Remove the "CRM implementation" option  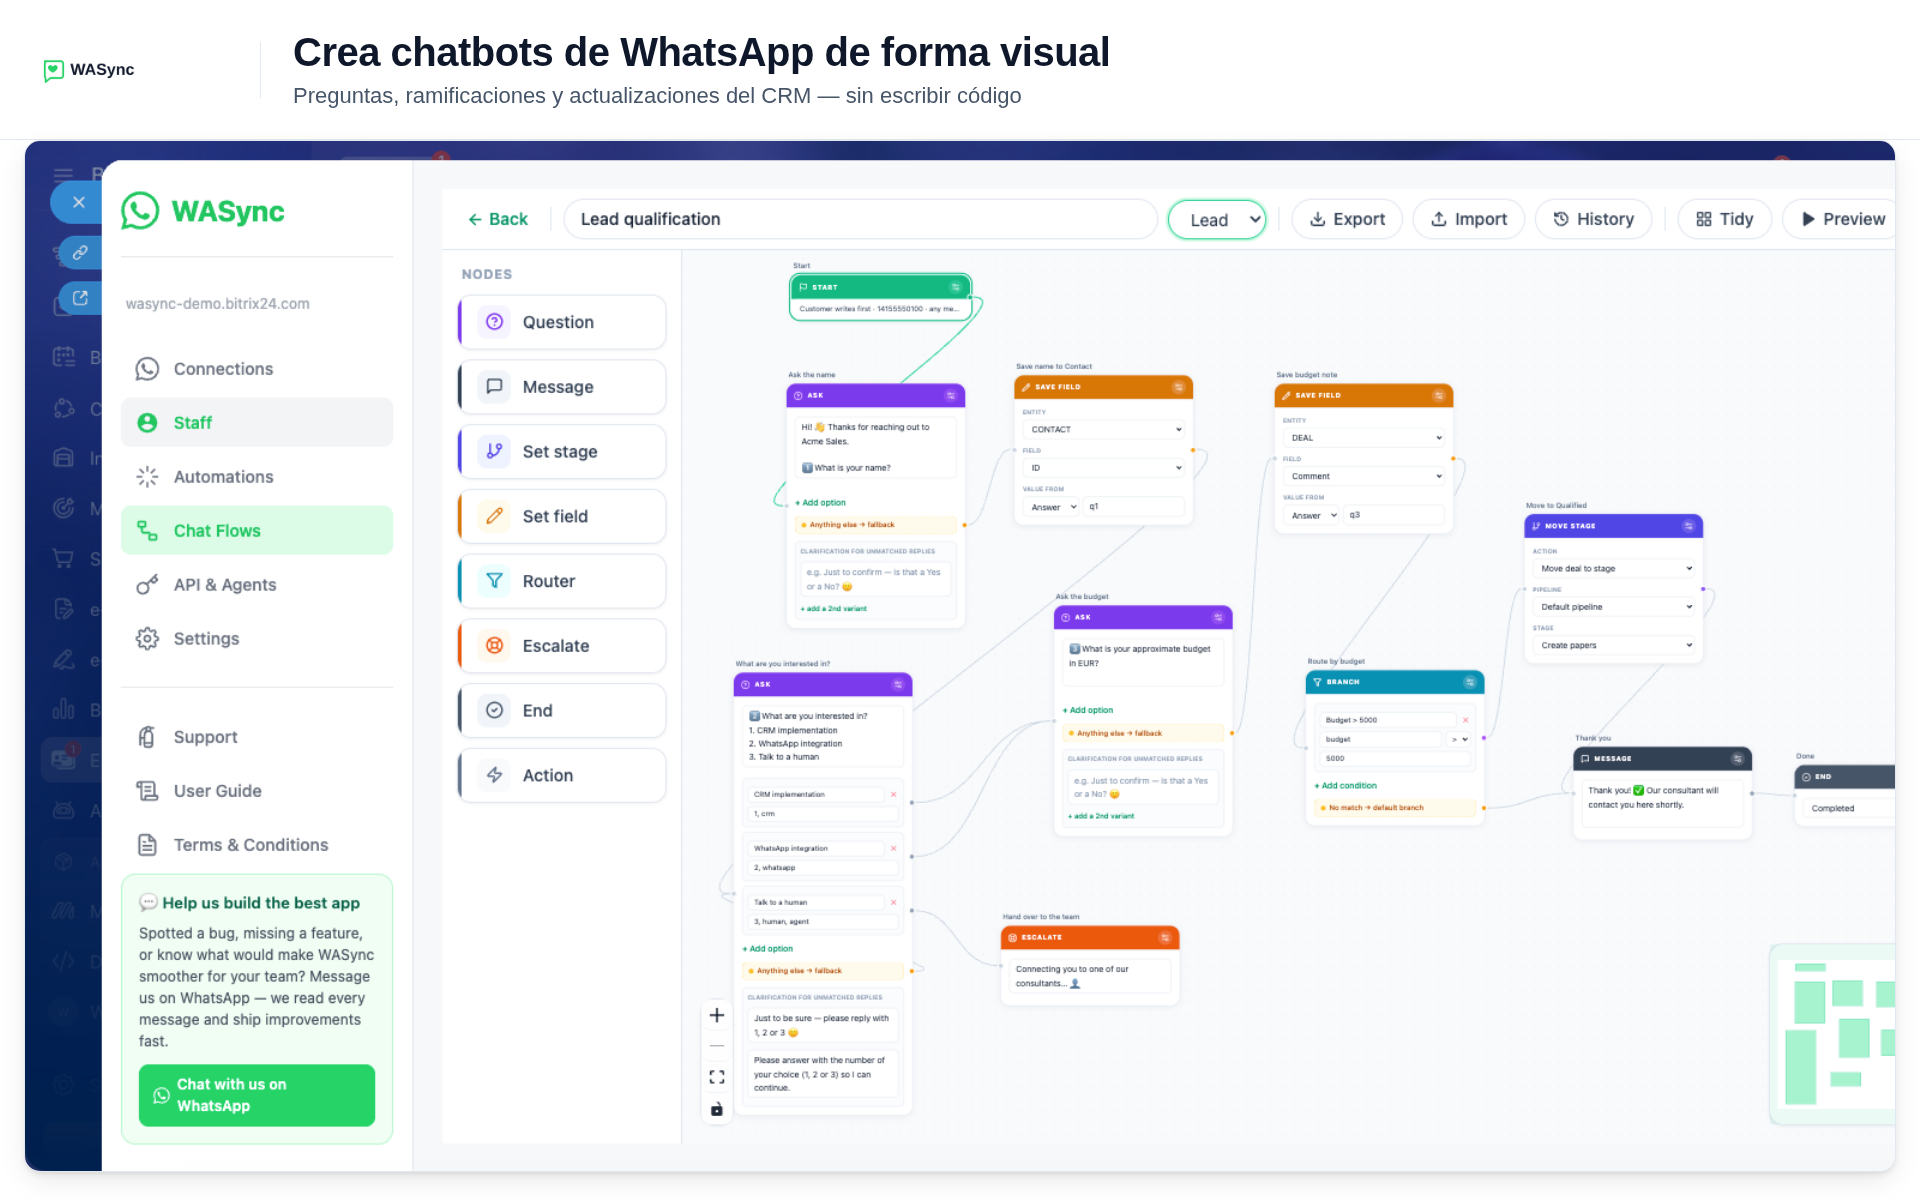(894, 795)
